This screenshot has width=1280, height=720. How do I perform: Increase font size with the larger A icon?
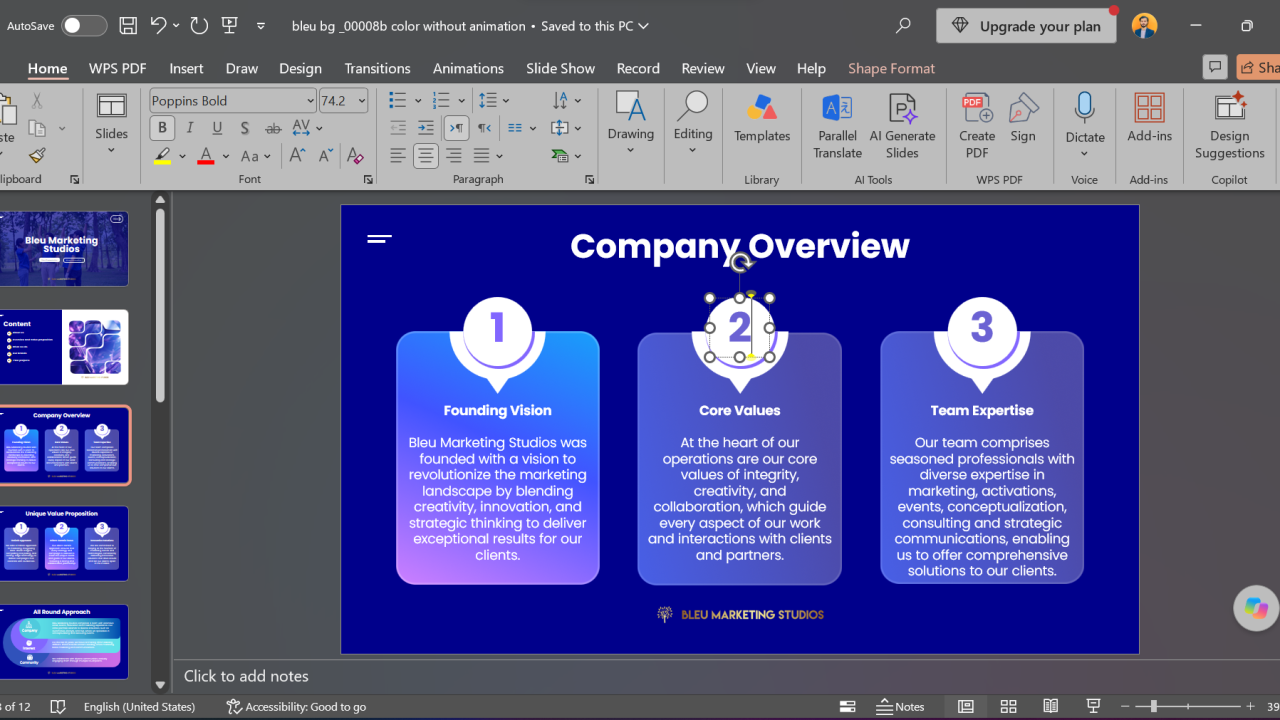tap(298, 156)
